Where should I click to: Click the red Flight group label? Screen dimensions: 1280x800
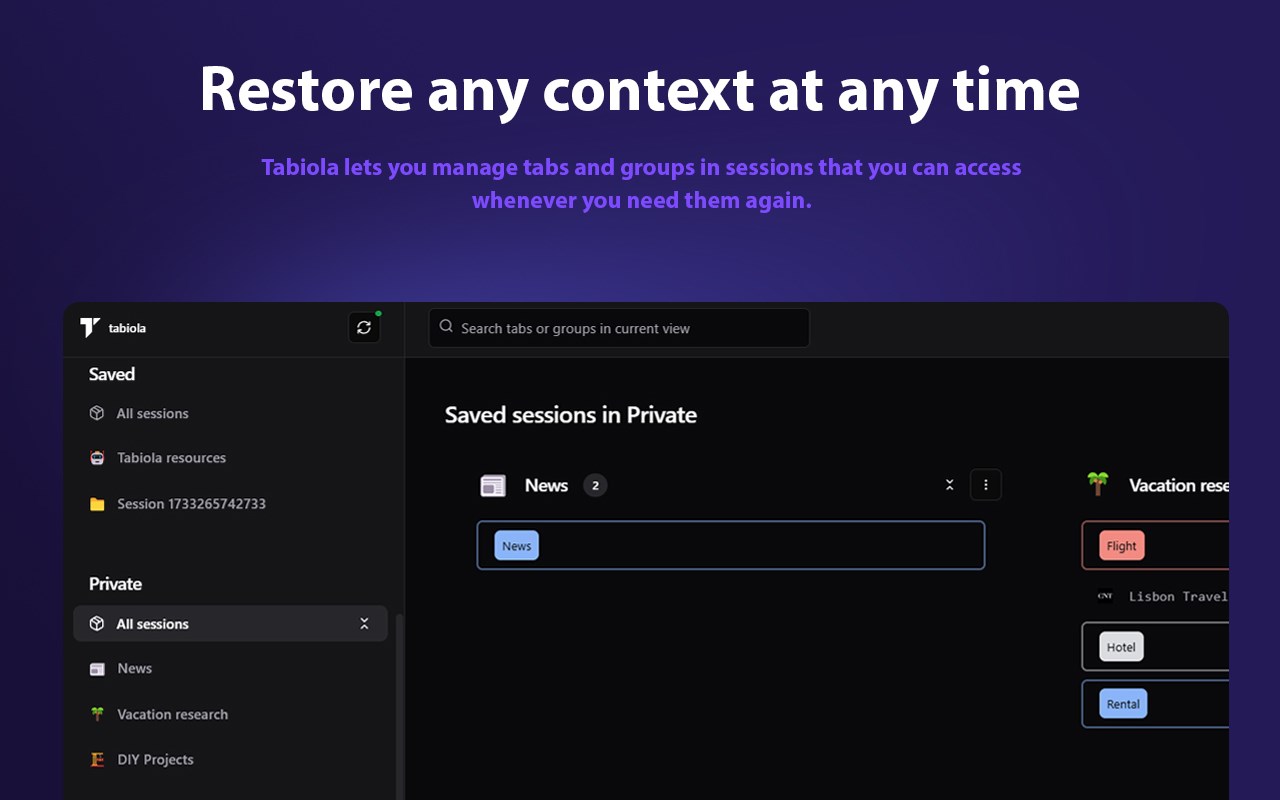pyautogui.click(x=1121, y=546)
